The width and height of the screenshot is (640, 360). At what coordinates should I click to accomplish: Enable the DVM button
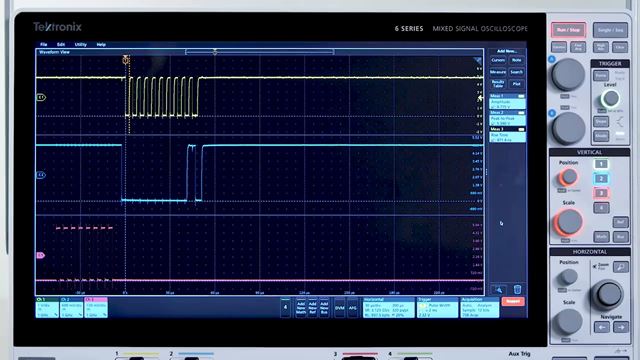[340, 308]
